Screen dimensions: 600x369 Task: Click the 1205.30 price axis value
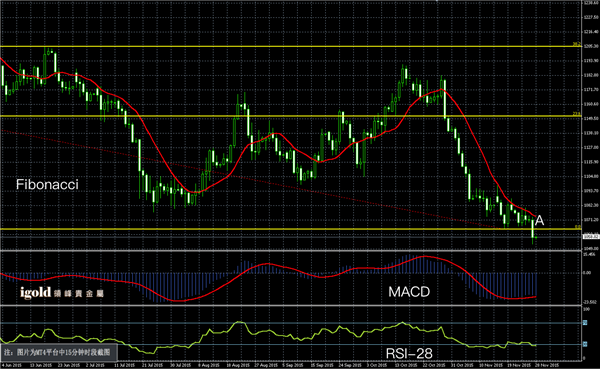click(591, 46)
